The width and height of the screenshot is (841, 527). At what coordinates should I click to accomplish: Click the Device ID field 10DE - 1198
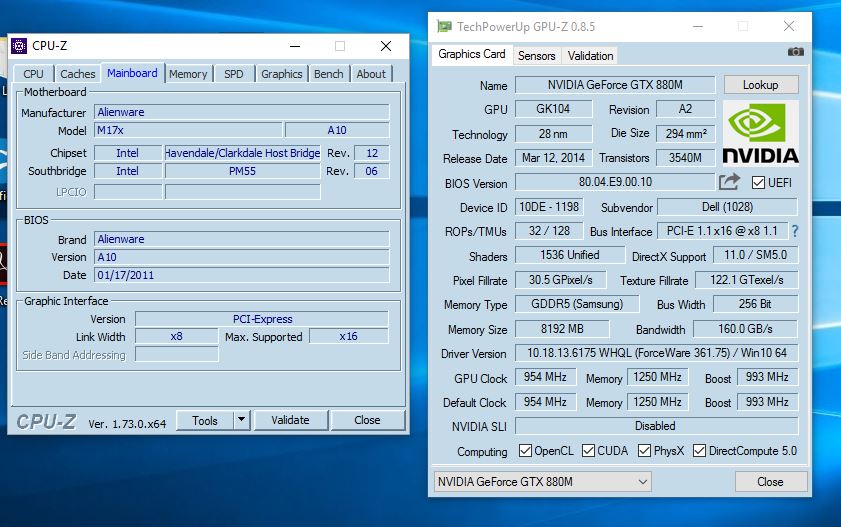point(549,207)
